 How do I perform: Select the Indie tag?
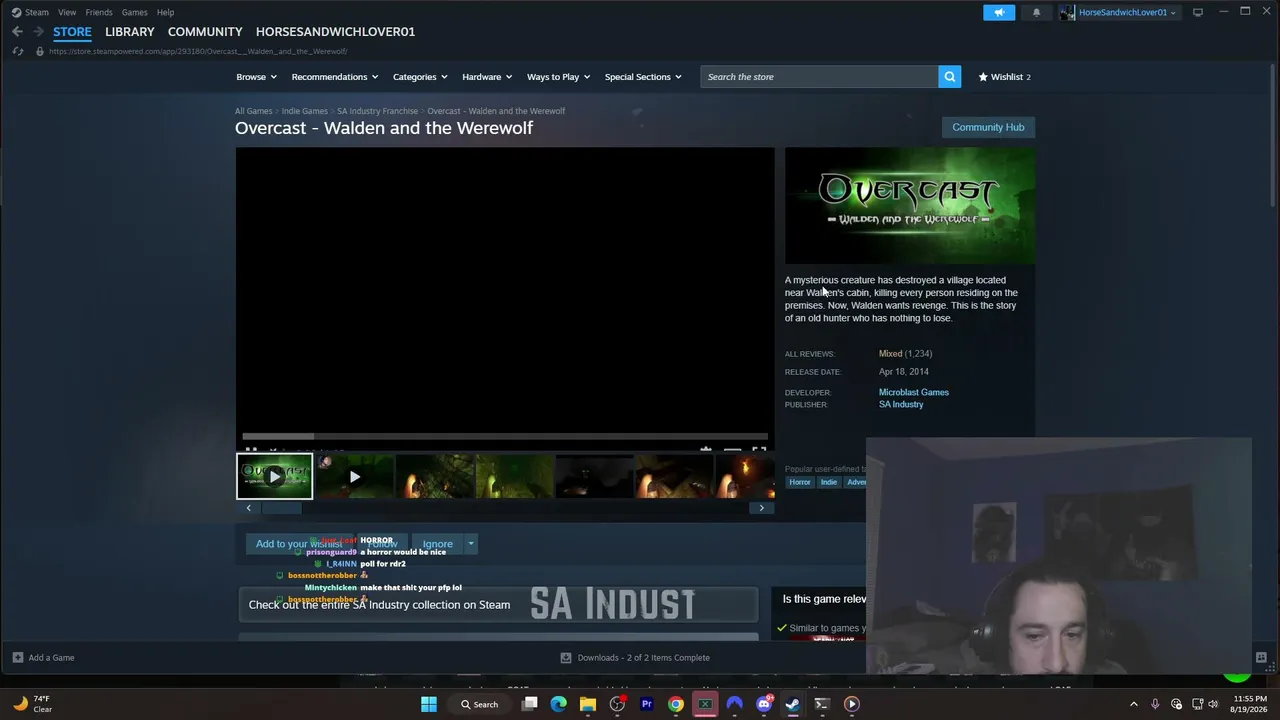pos(829,482)
